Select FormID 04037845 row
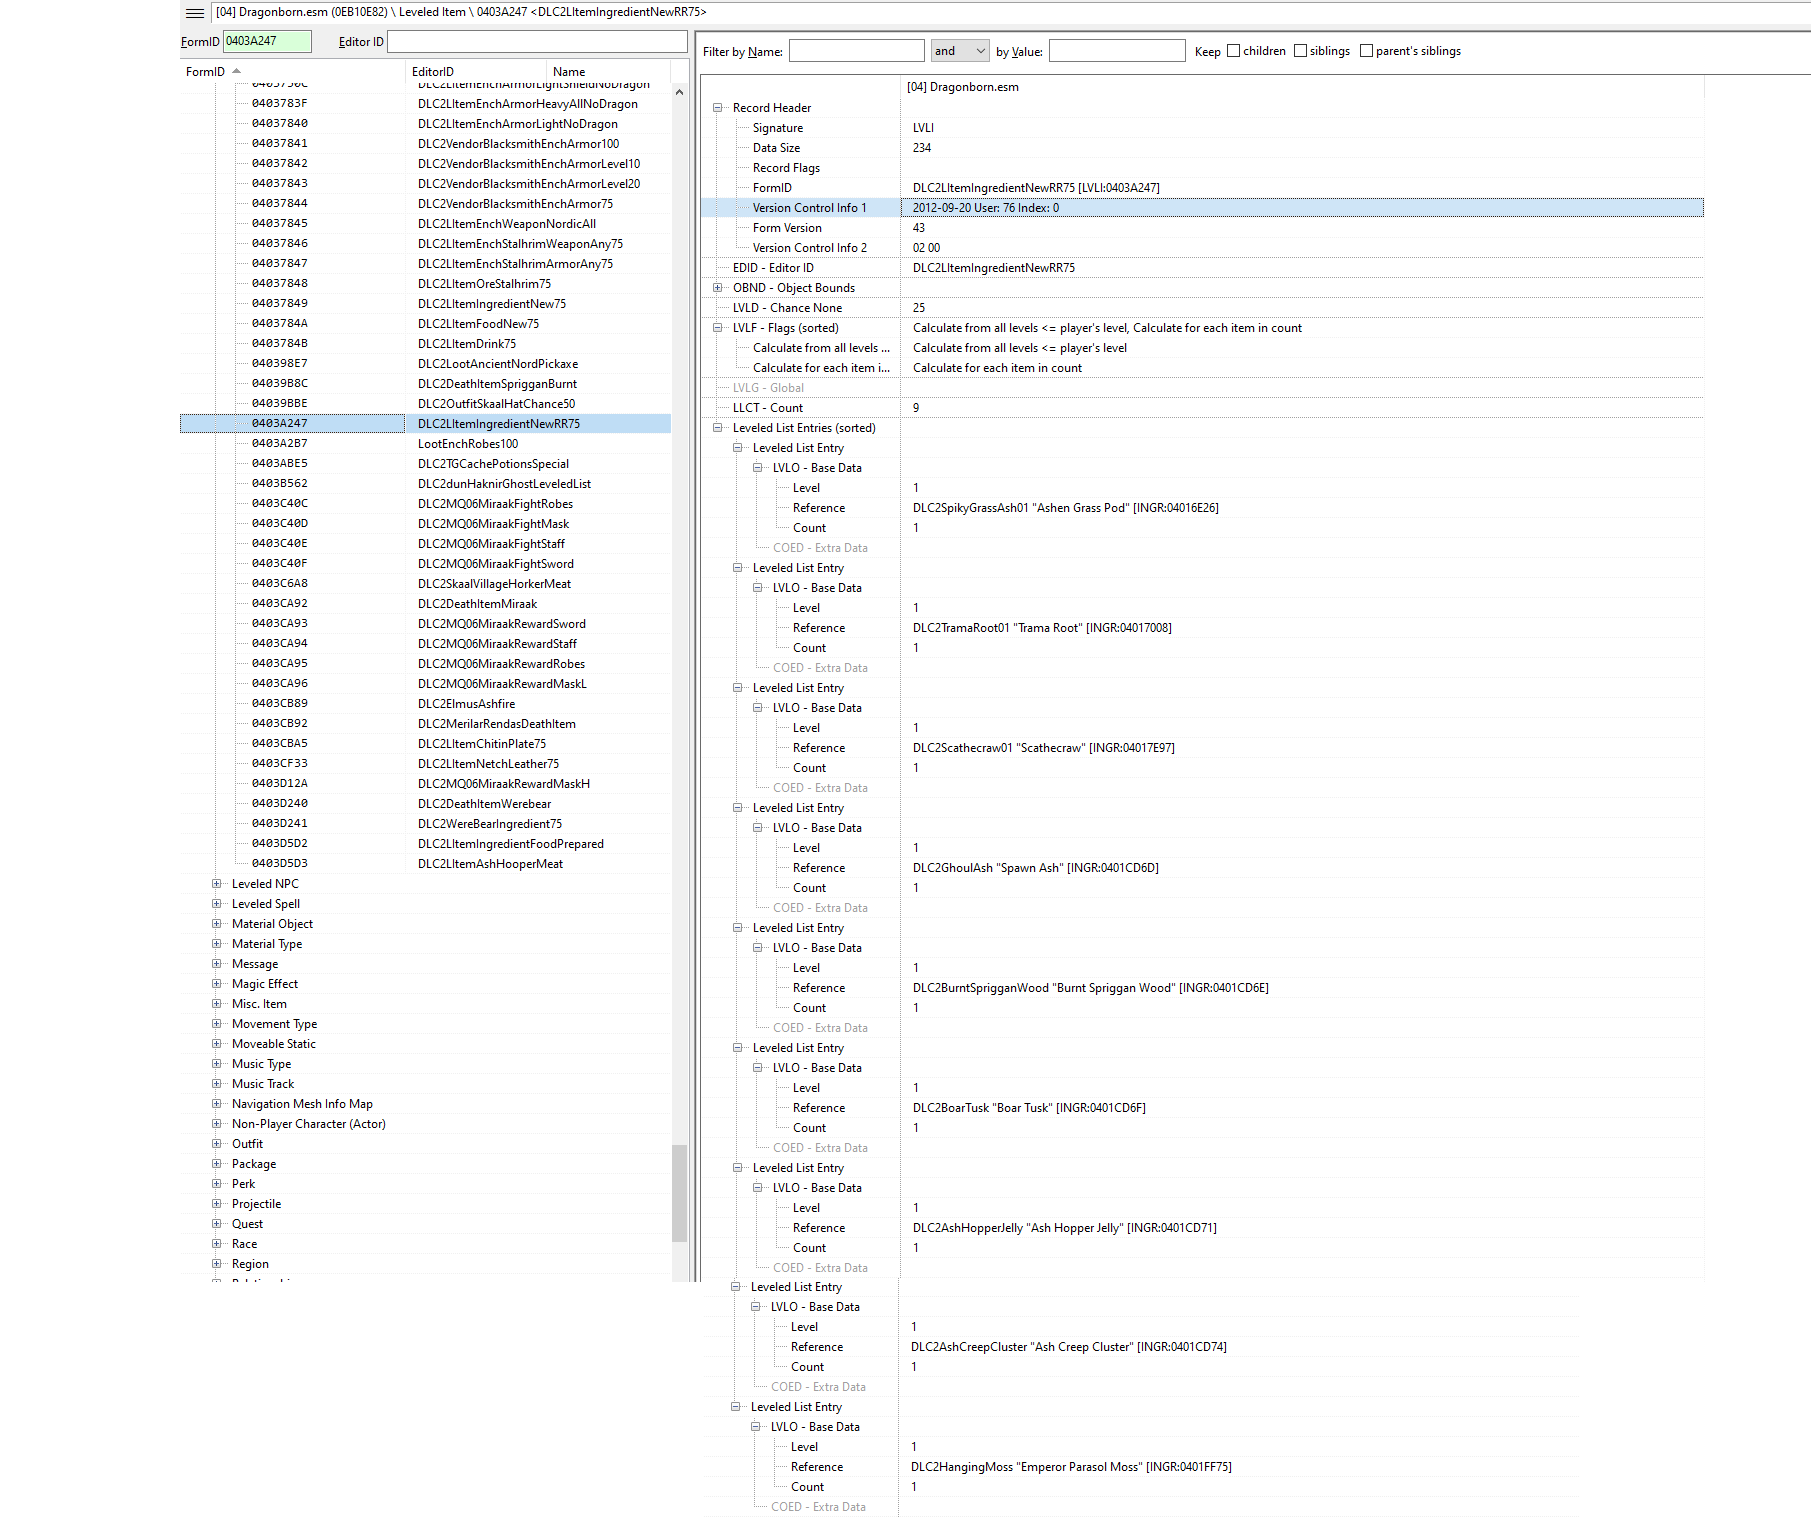The width and height of the screenshot is (1811, 1530). pos(426,224)
